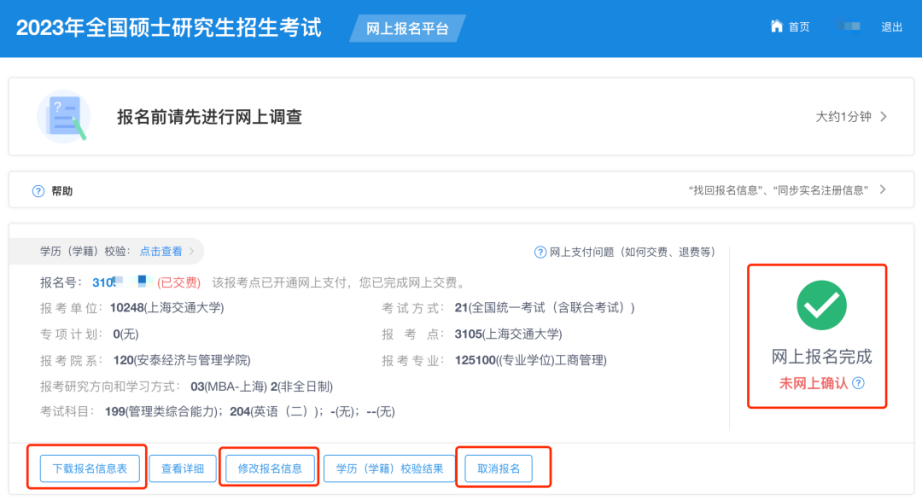The width and height of the screenshot is (922, 501).
Task: Click 退出 to log out
Action: tap(891, 27)
